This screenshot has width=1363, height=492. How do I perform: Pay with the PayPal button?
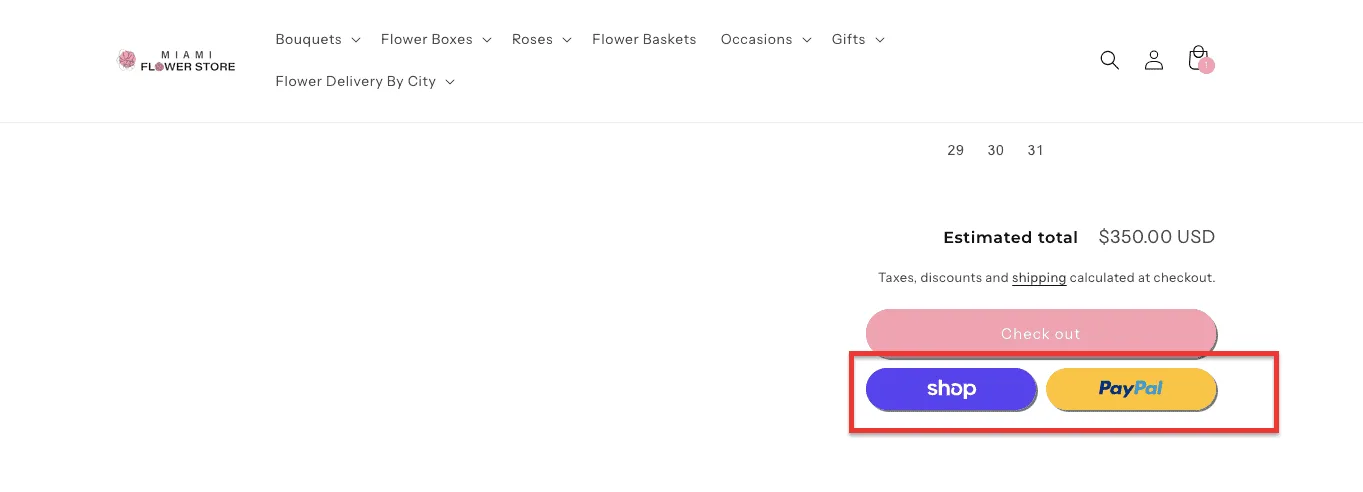click(x=1131, y=389)
